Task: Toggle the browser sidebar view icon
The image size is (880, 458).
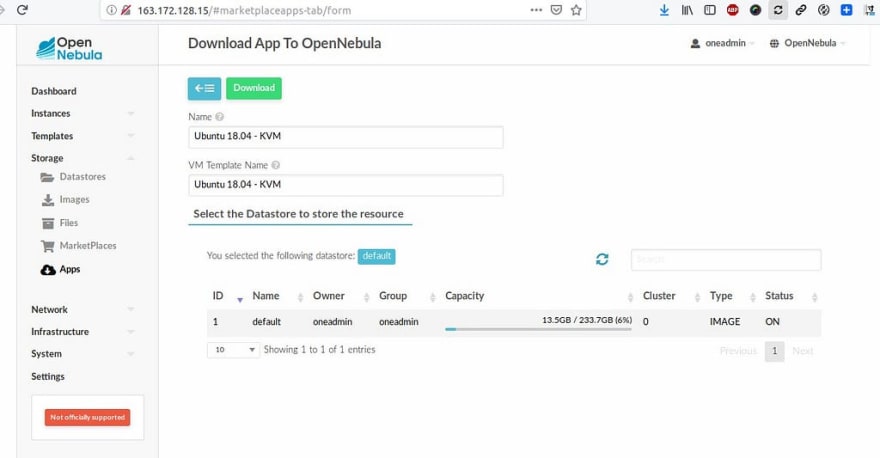Action: (x=710, y=10)
